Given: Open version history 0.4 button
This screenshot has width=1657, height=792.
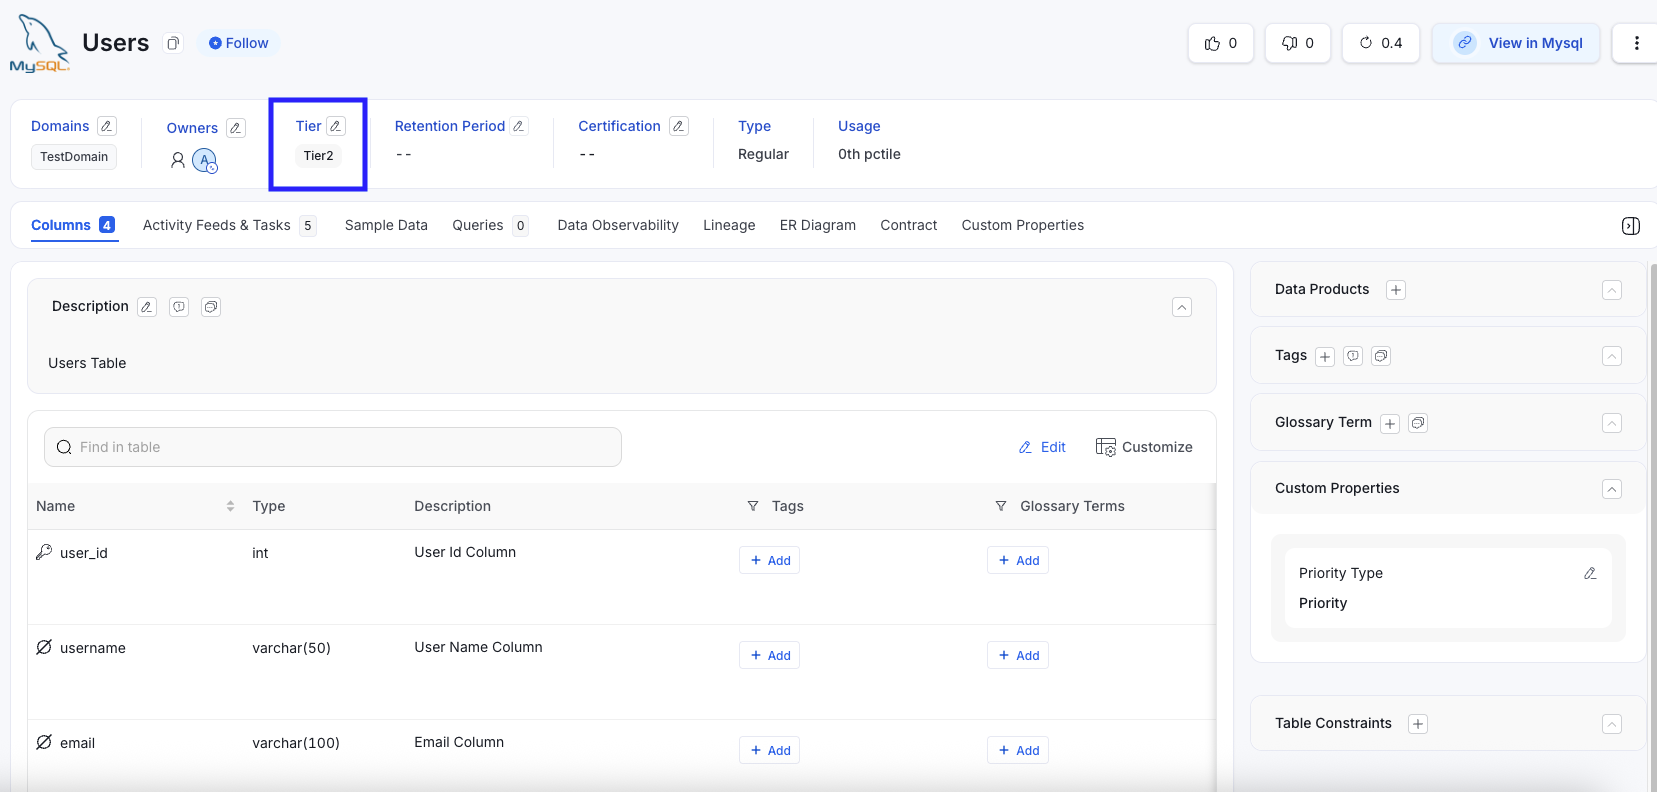Looking at the screenshot, I should pos(1381,43).
